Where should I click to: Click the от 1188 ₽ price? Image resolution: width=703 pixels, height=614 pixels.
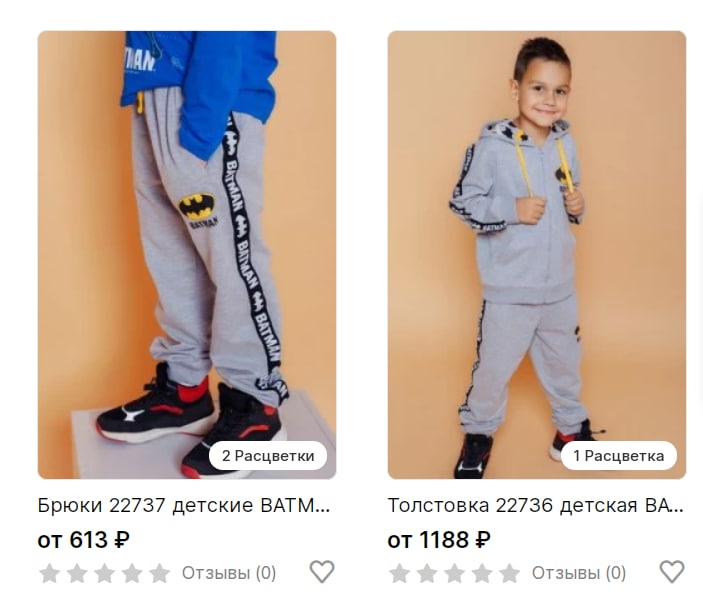(439, 540)
